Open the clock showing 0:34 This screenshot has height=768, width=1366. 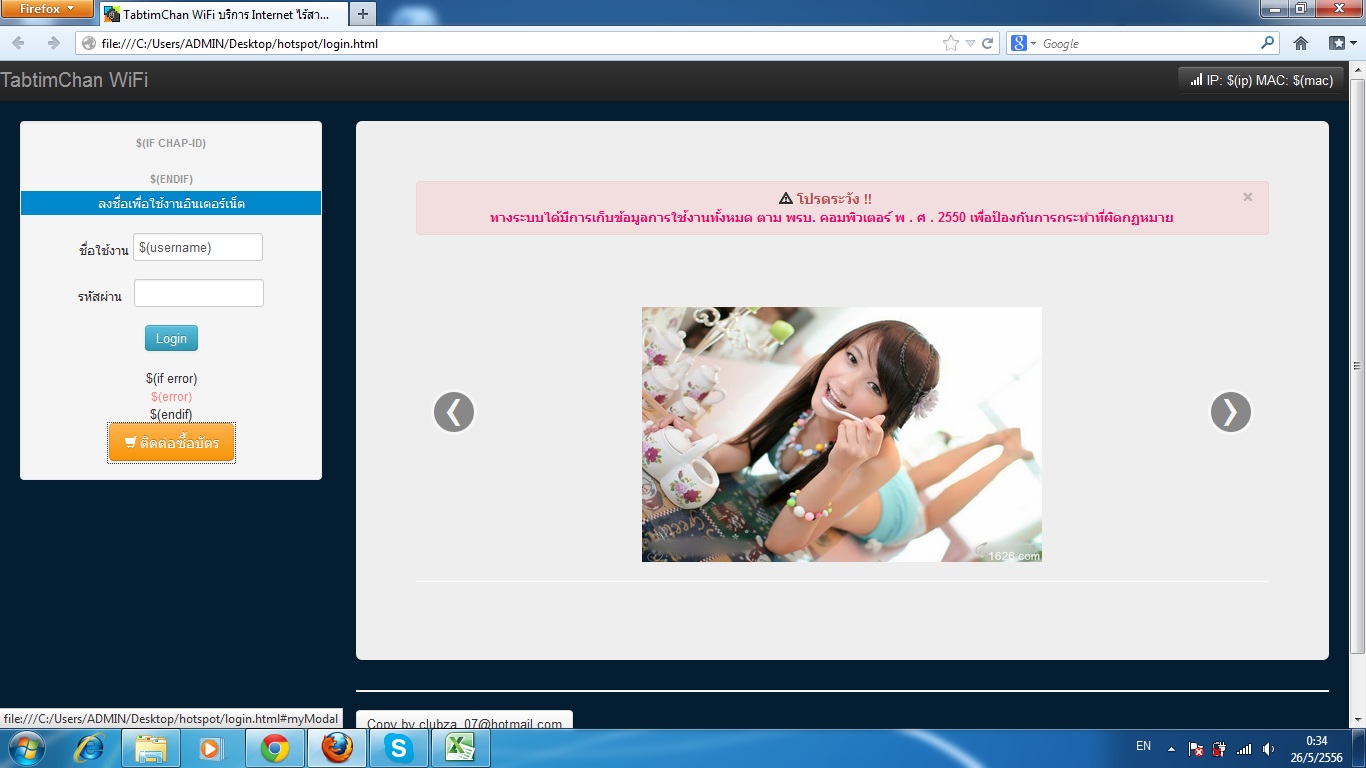pos(1317,748)
